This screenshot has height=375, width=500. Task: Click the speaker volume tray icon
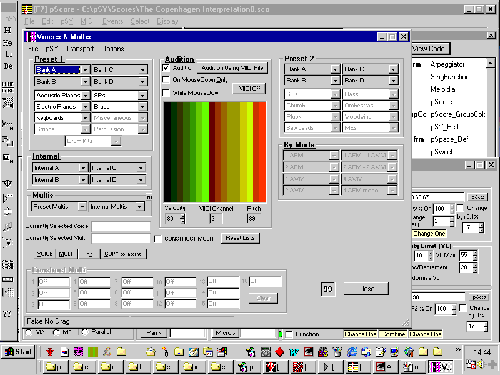pyautogui.click(x=480, y=364)
